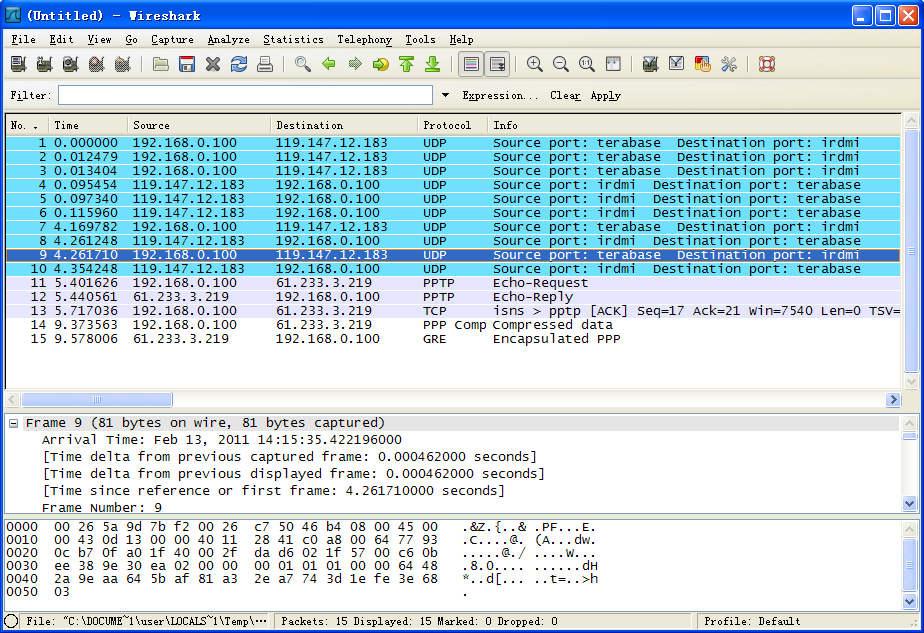Open the Edit menu
Image resolution: width=924 pixels, height=633 pixels.
(x=61, y=39)
